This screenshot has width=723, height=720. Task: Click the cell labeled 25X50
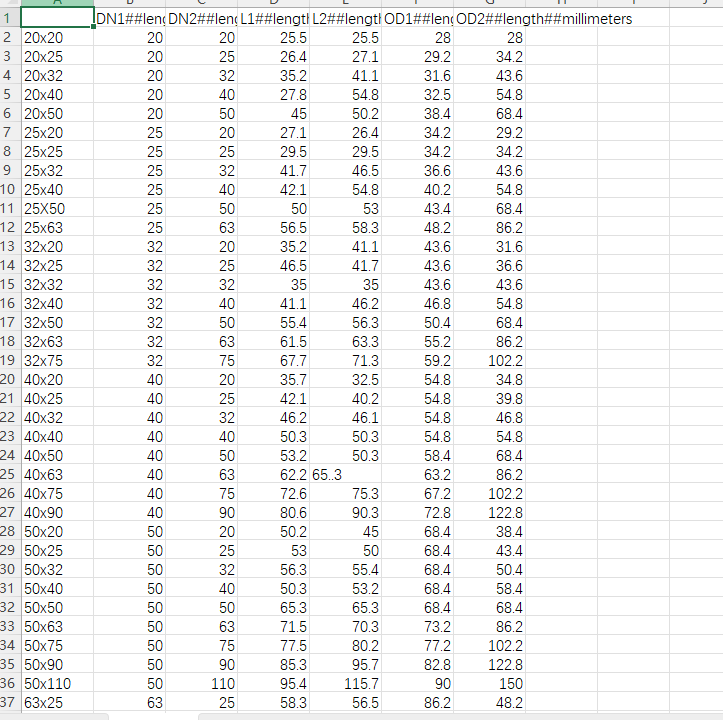(56, 208)
